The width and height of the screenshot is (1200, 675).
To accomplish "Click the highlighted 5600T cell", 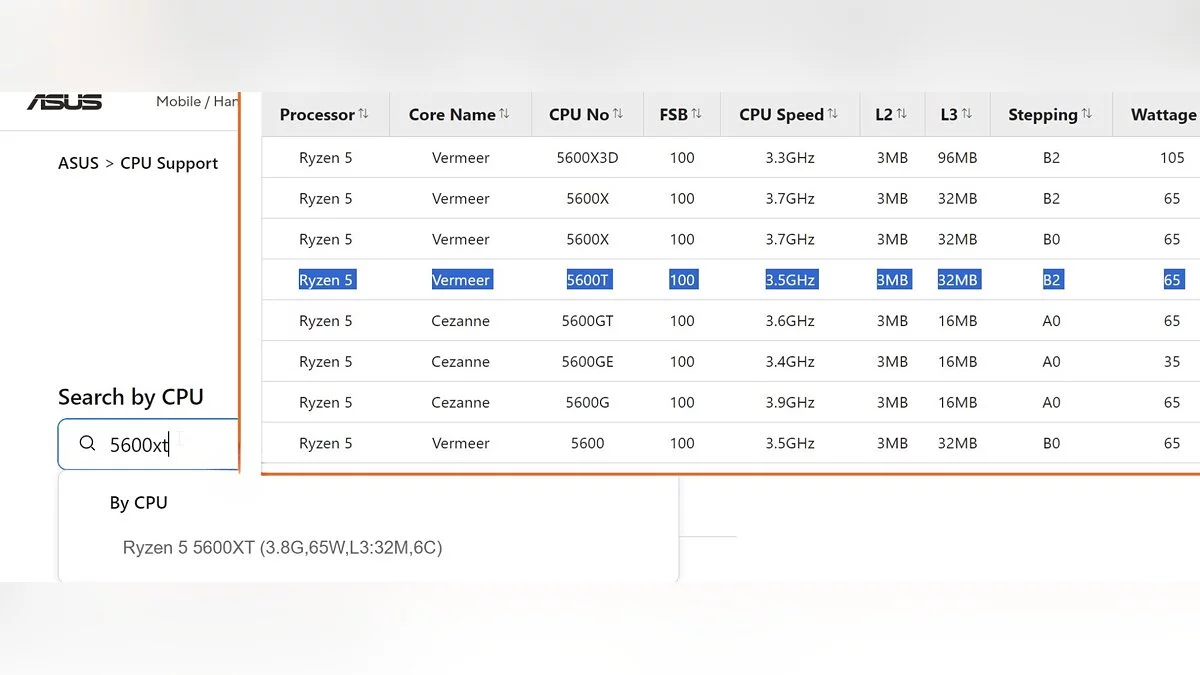I will [588, 280].
